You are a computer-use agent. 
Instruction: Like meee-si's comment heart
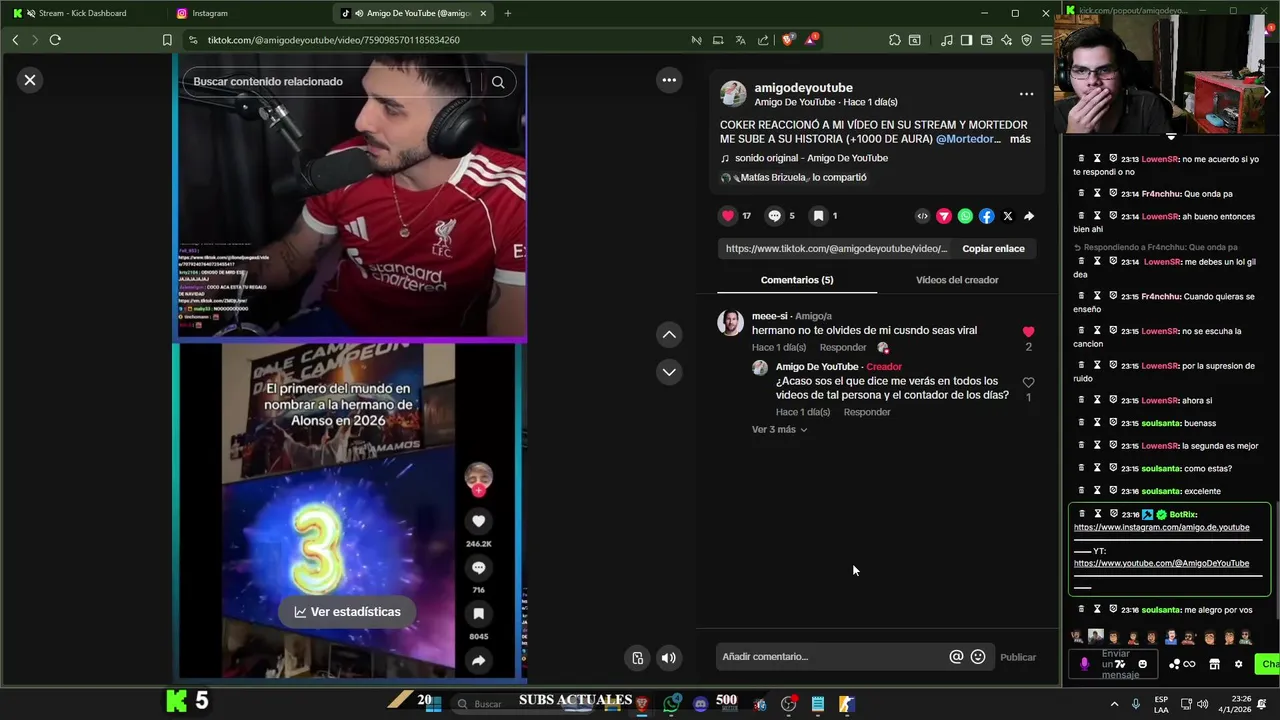point(1028,332)
